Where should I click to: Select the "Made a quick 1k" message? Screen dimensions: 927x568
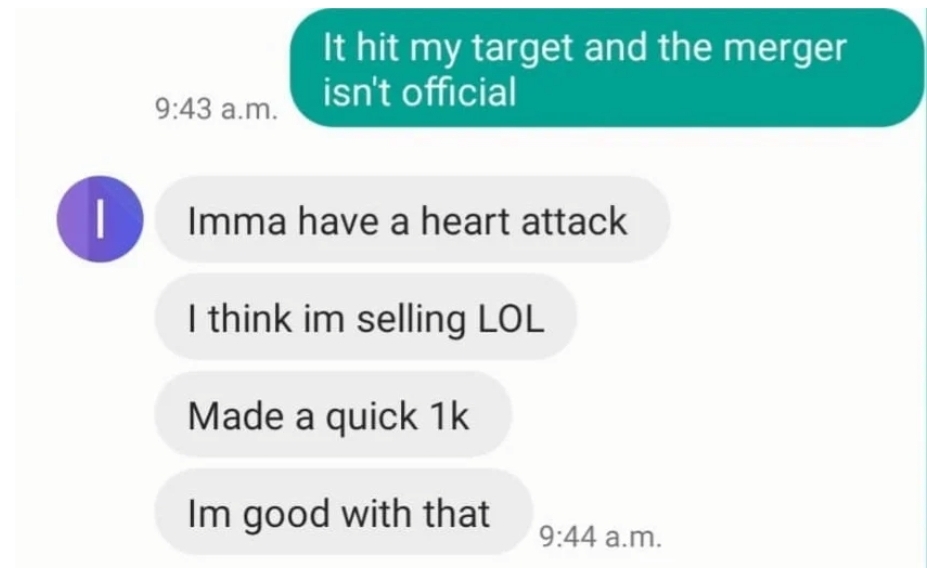pos(333,414)
